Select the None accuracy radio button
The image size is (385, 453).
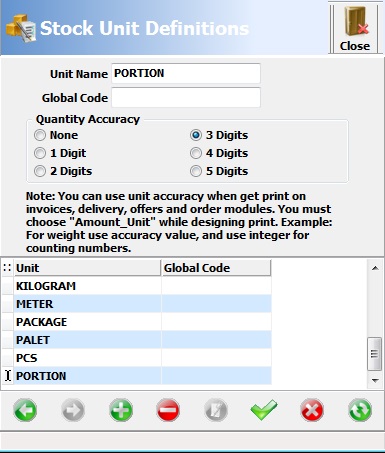40,135
